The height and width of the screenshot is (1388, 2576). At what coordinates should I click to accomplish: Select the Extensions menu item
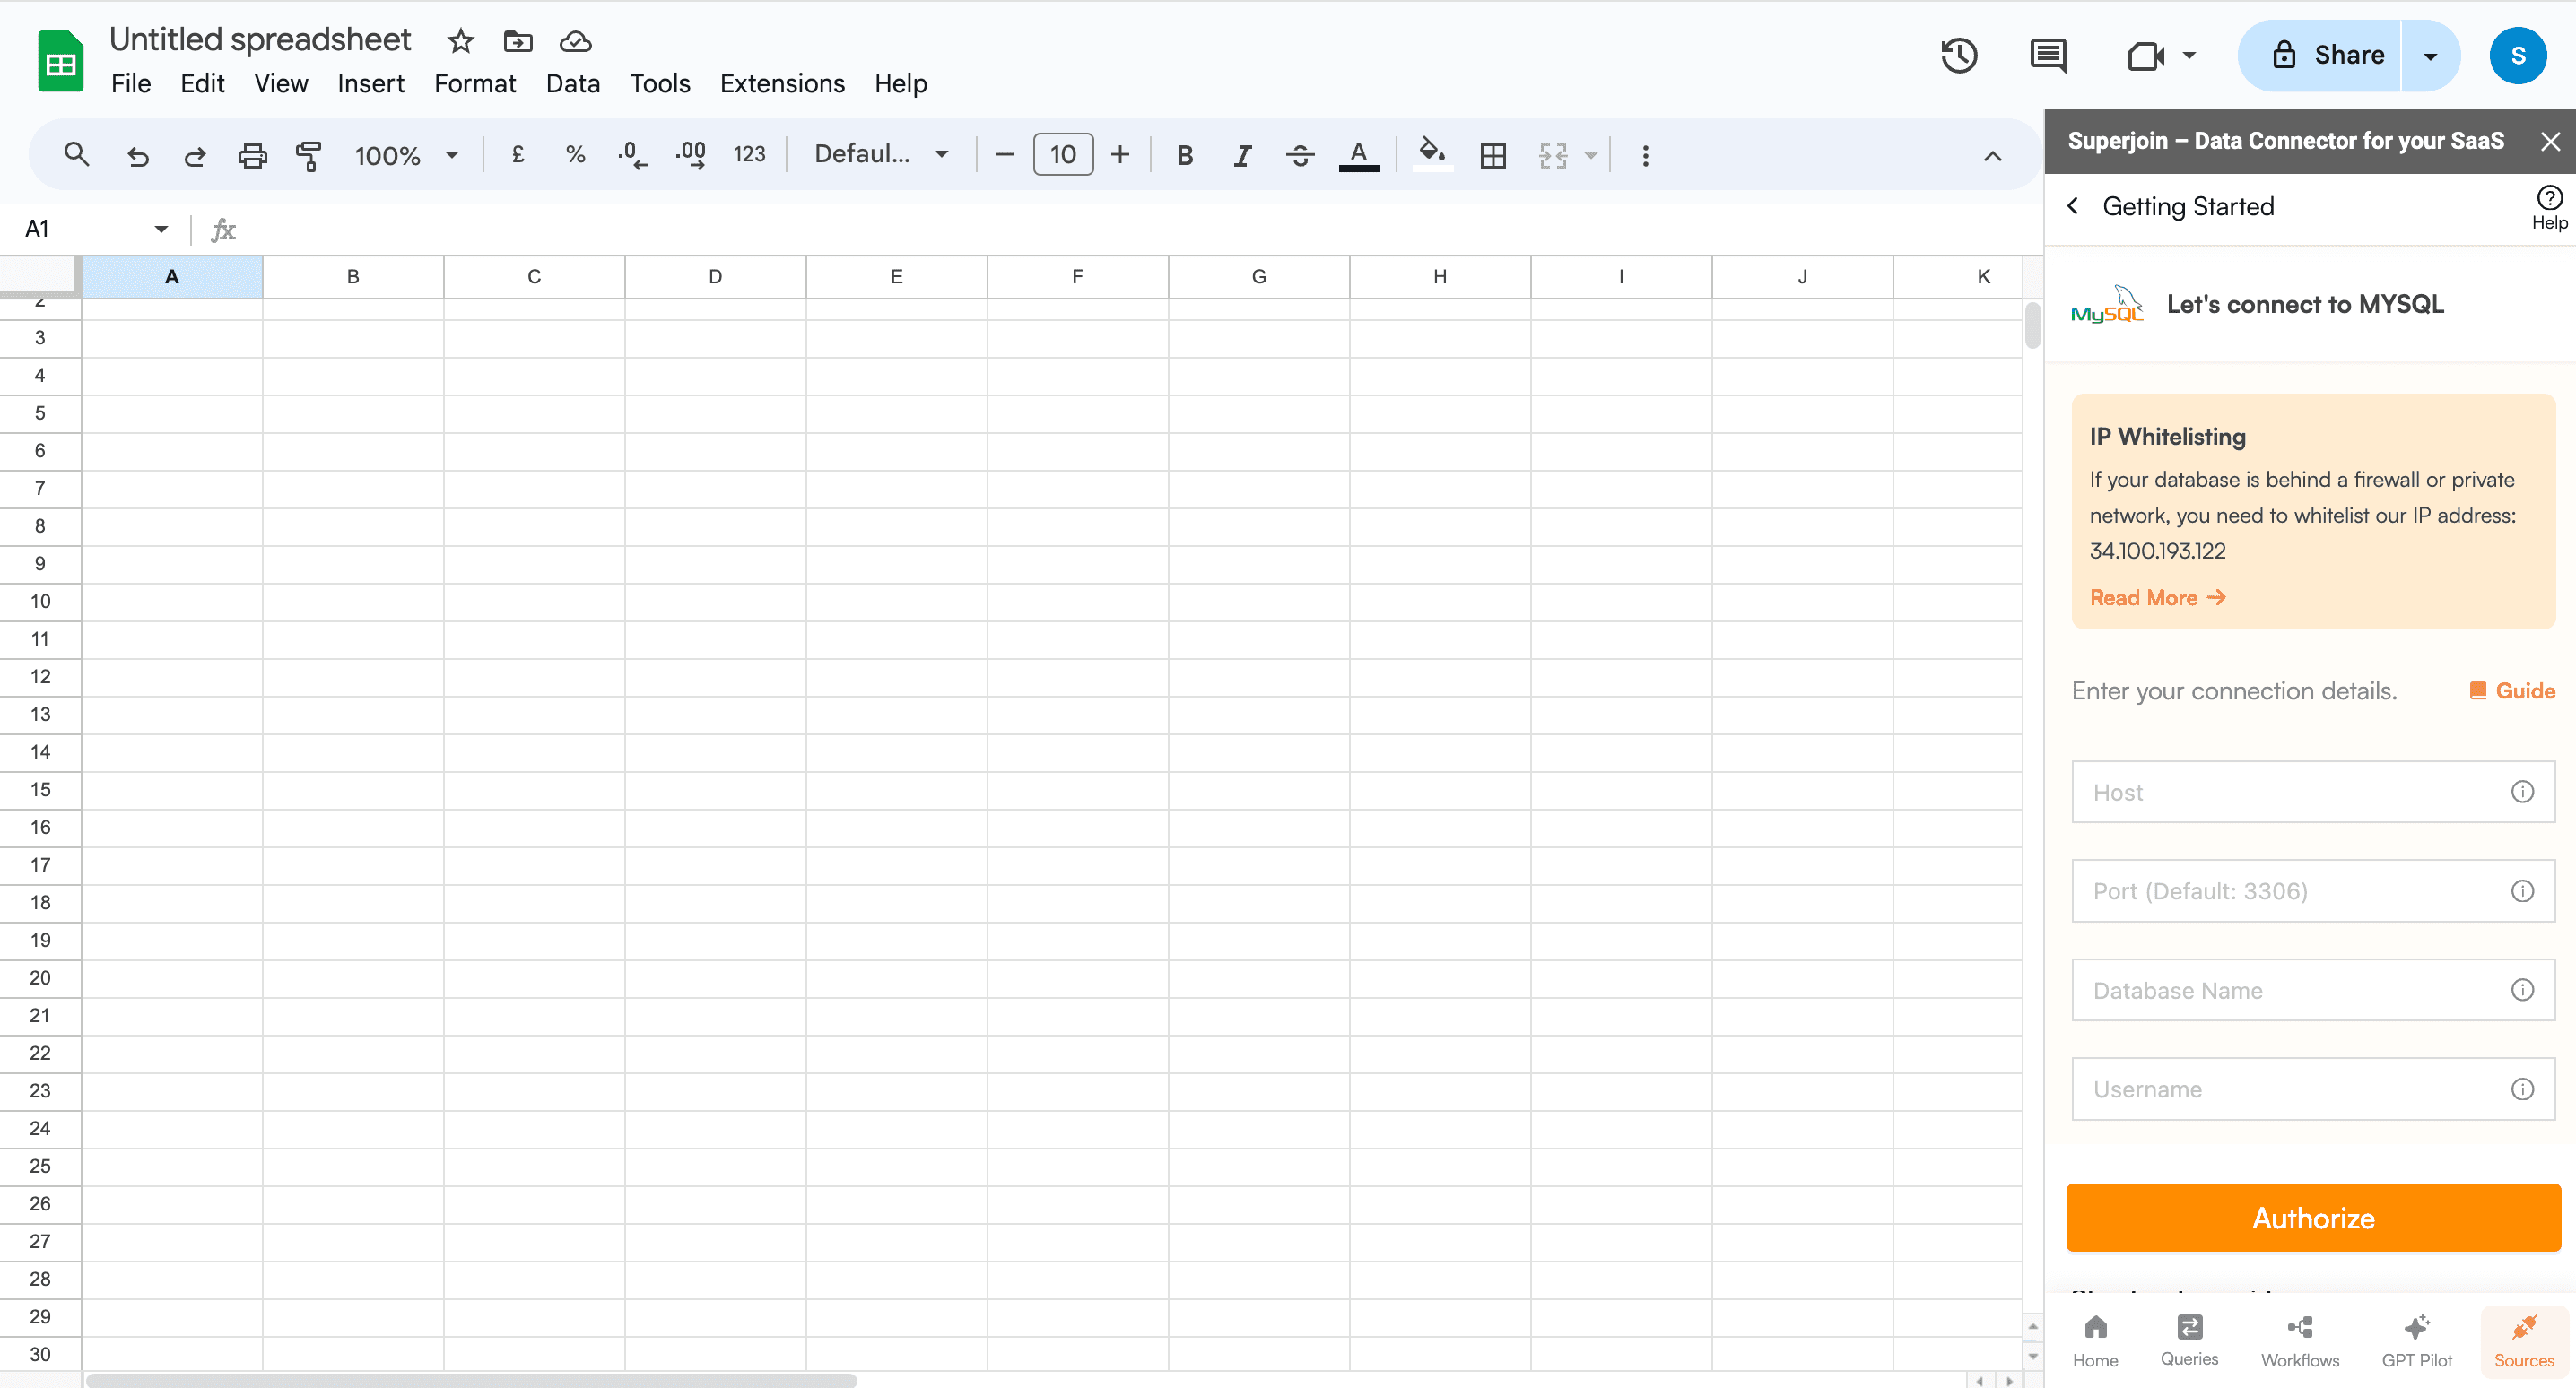779,82
